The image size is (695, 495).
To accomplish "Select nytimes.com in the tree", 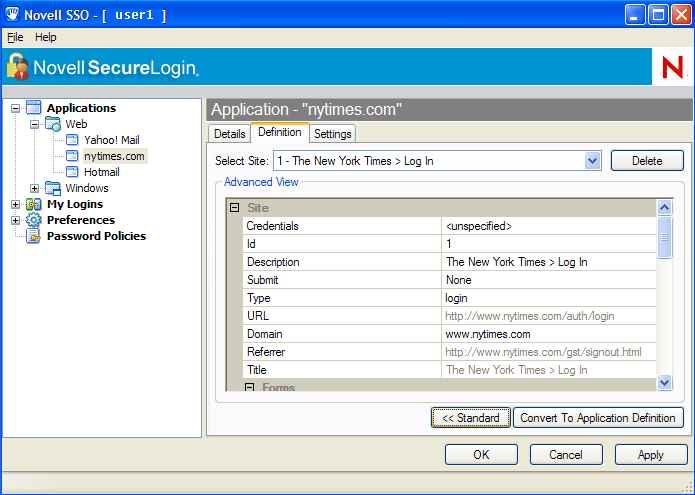I will pos(114,156).
